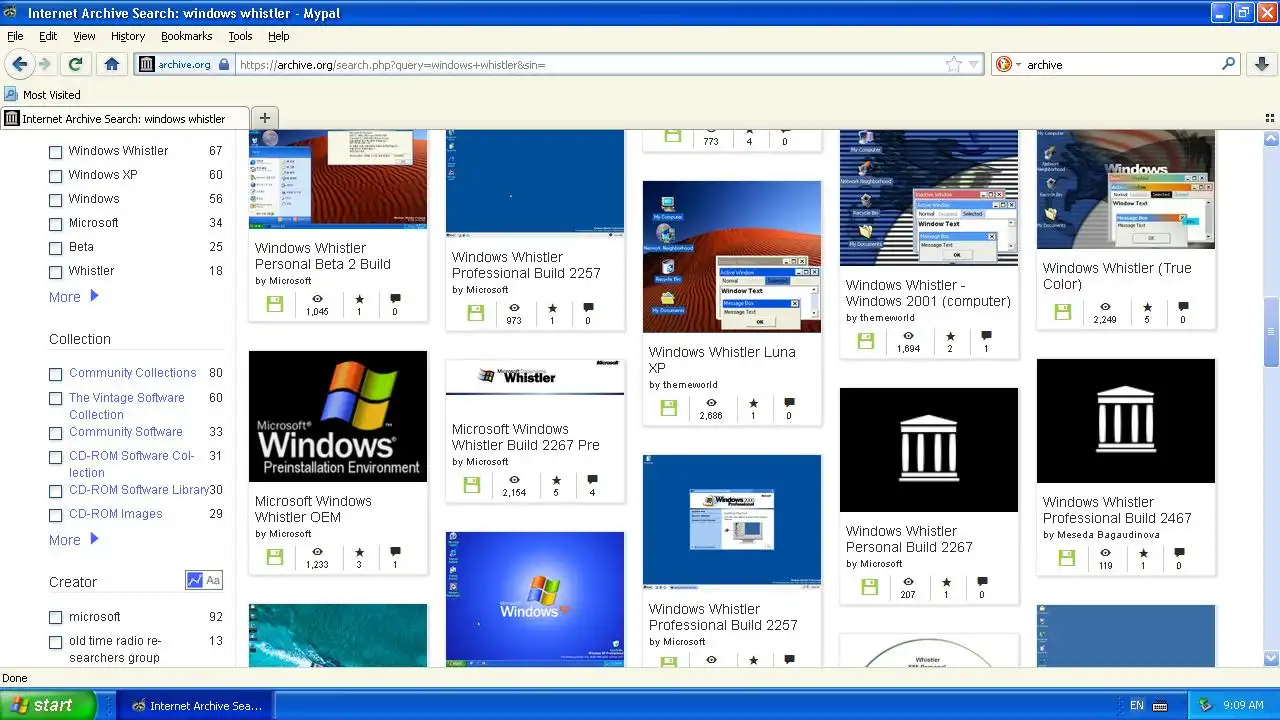Viewport: 1280px width, 720px height.
Task: Click the archive.org site identity icon
Action: pos(148,64)
